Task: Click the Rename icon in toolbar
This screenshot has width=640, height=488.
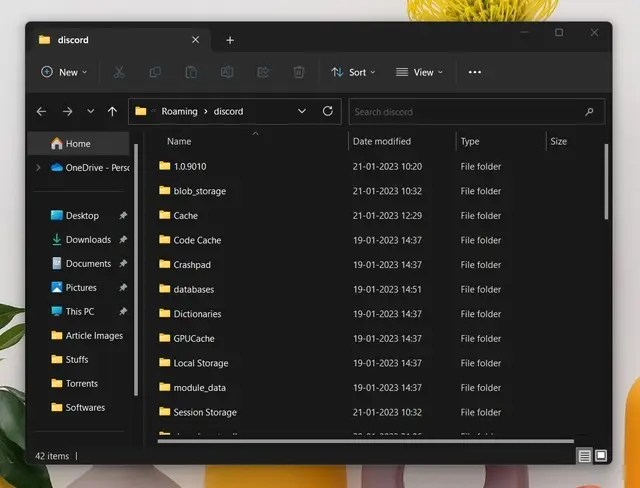Action: tap(227, 72)
